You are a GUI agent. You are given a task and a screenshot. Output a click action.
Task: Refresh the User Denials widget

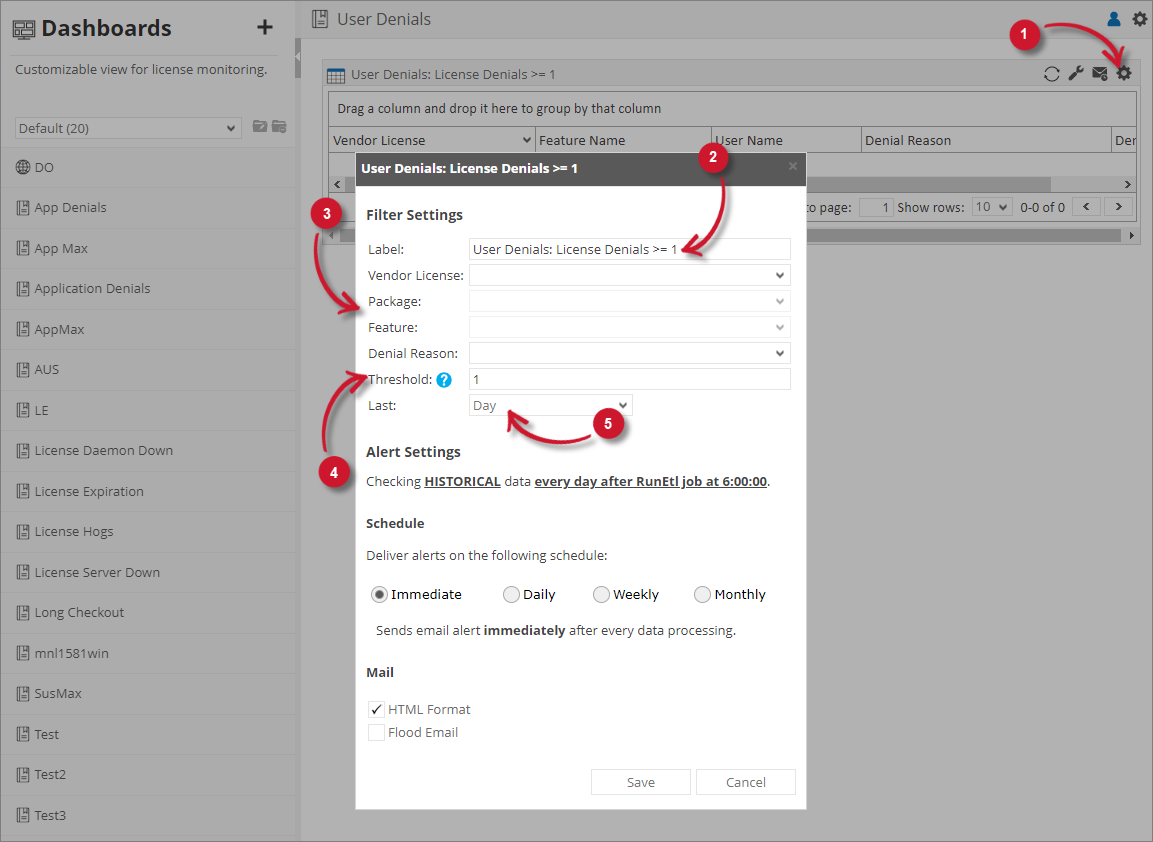pyautogui.click(x=1052, y=74)
